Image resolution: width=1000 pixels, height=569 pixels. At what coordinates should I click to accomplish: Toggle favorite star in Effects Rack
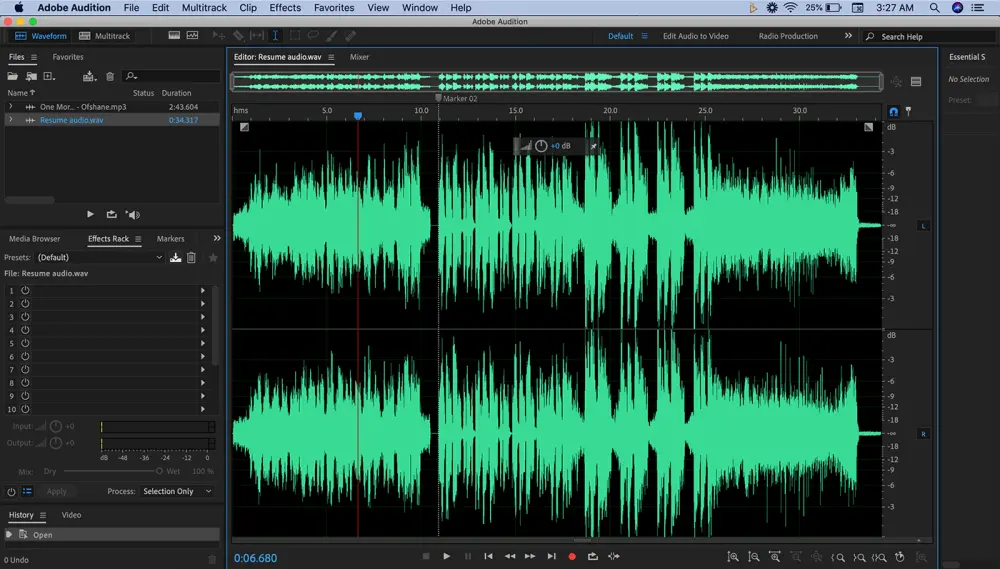pyautogui.click(x=213, y=258)
